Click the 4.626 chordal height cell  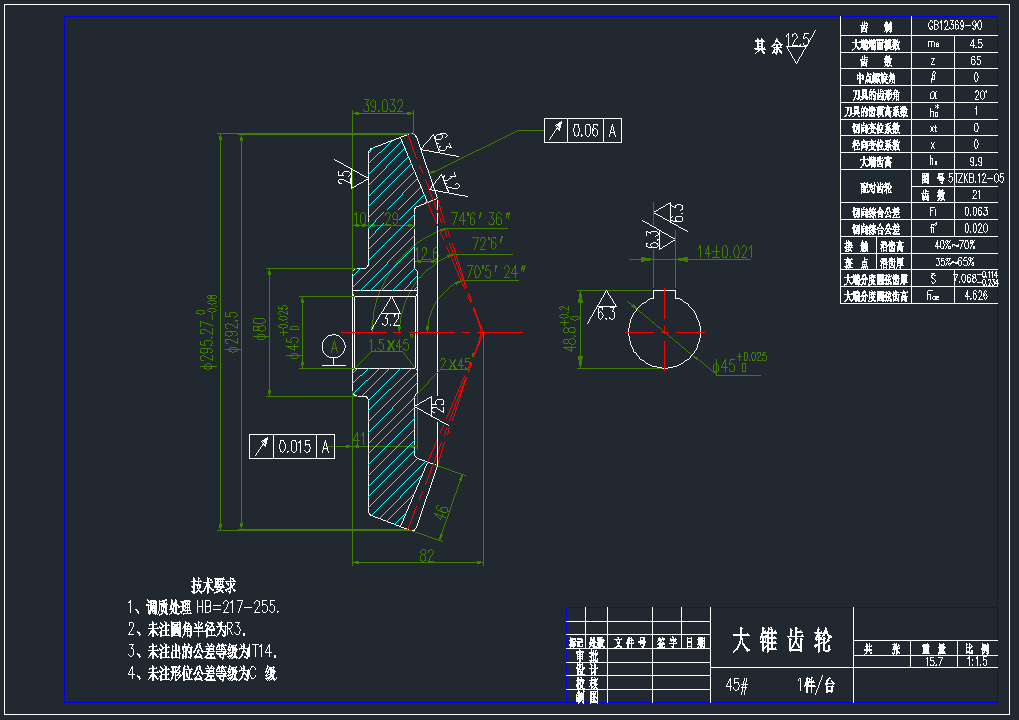pyautogui.click(x=975, y=296)
